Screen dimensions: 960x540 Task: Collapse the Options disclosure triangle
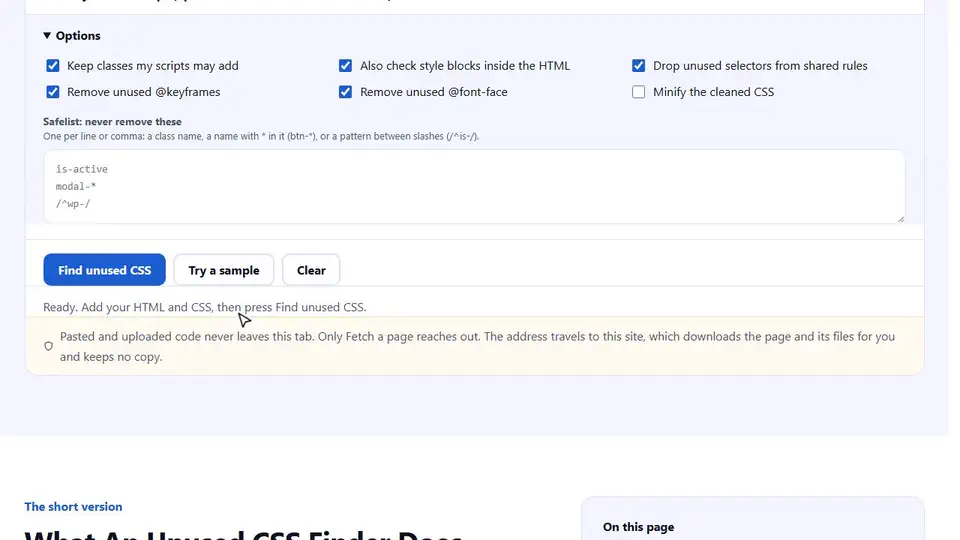pos(47,36)
